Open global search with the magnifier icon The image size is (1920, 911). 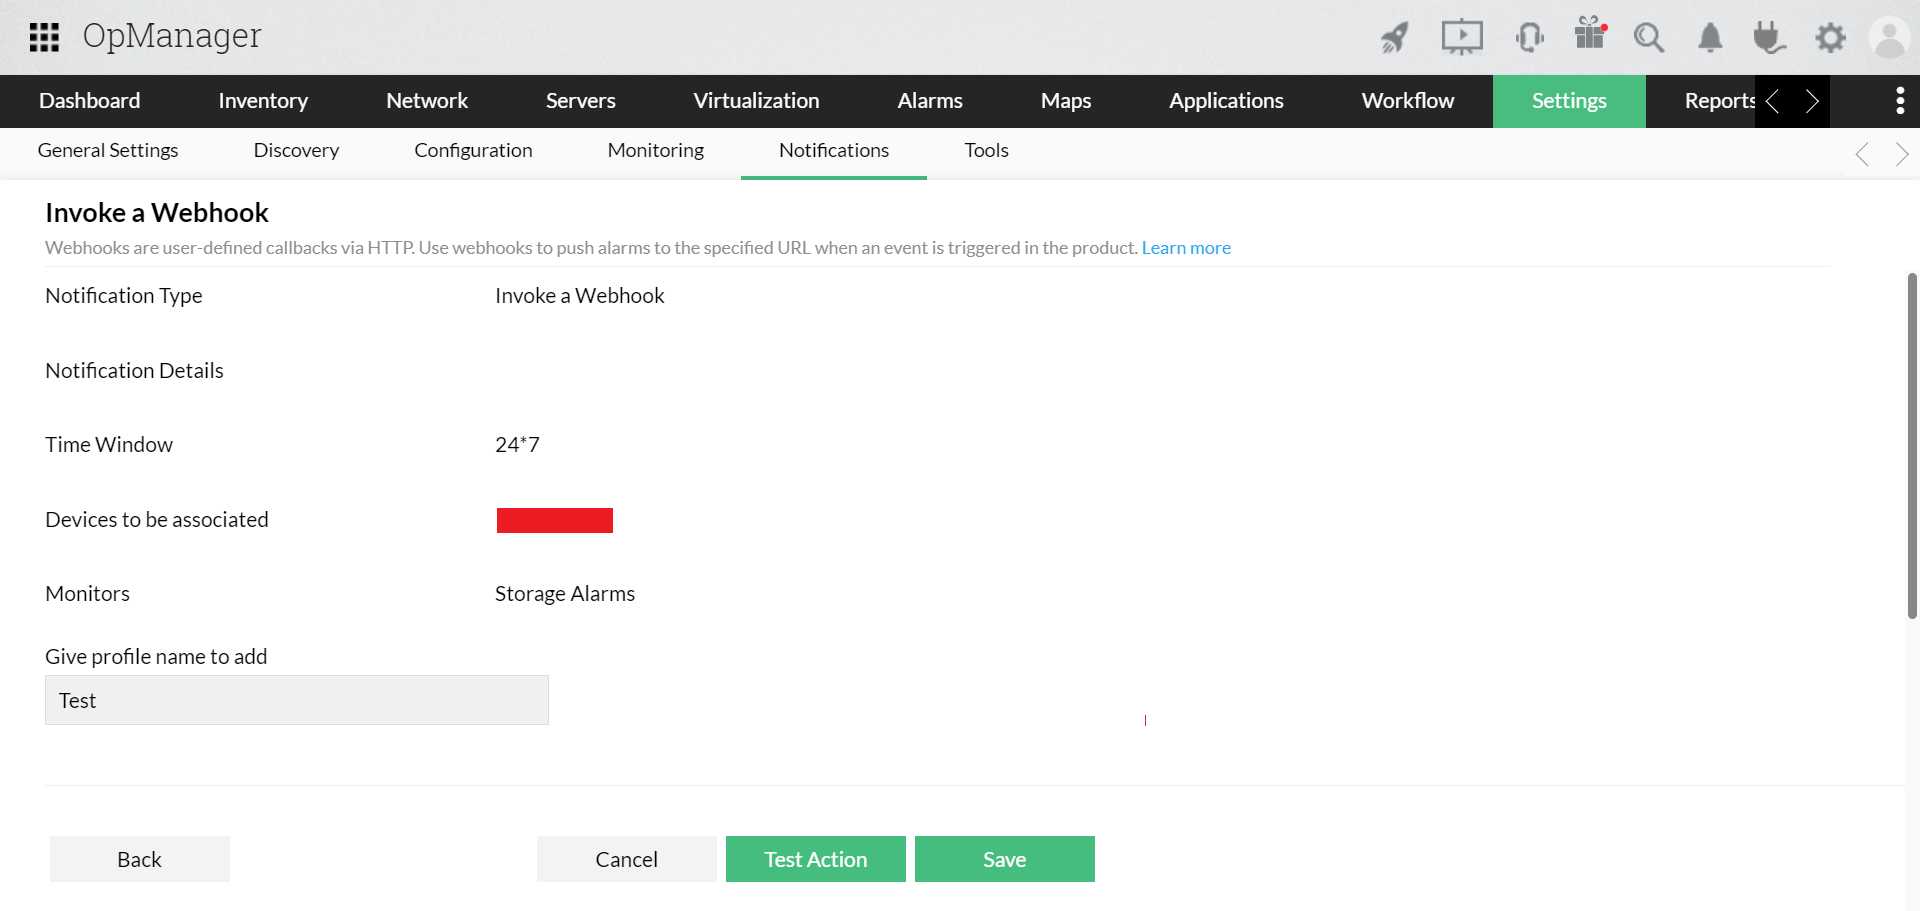1649,37
